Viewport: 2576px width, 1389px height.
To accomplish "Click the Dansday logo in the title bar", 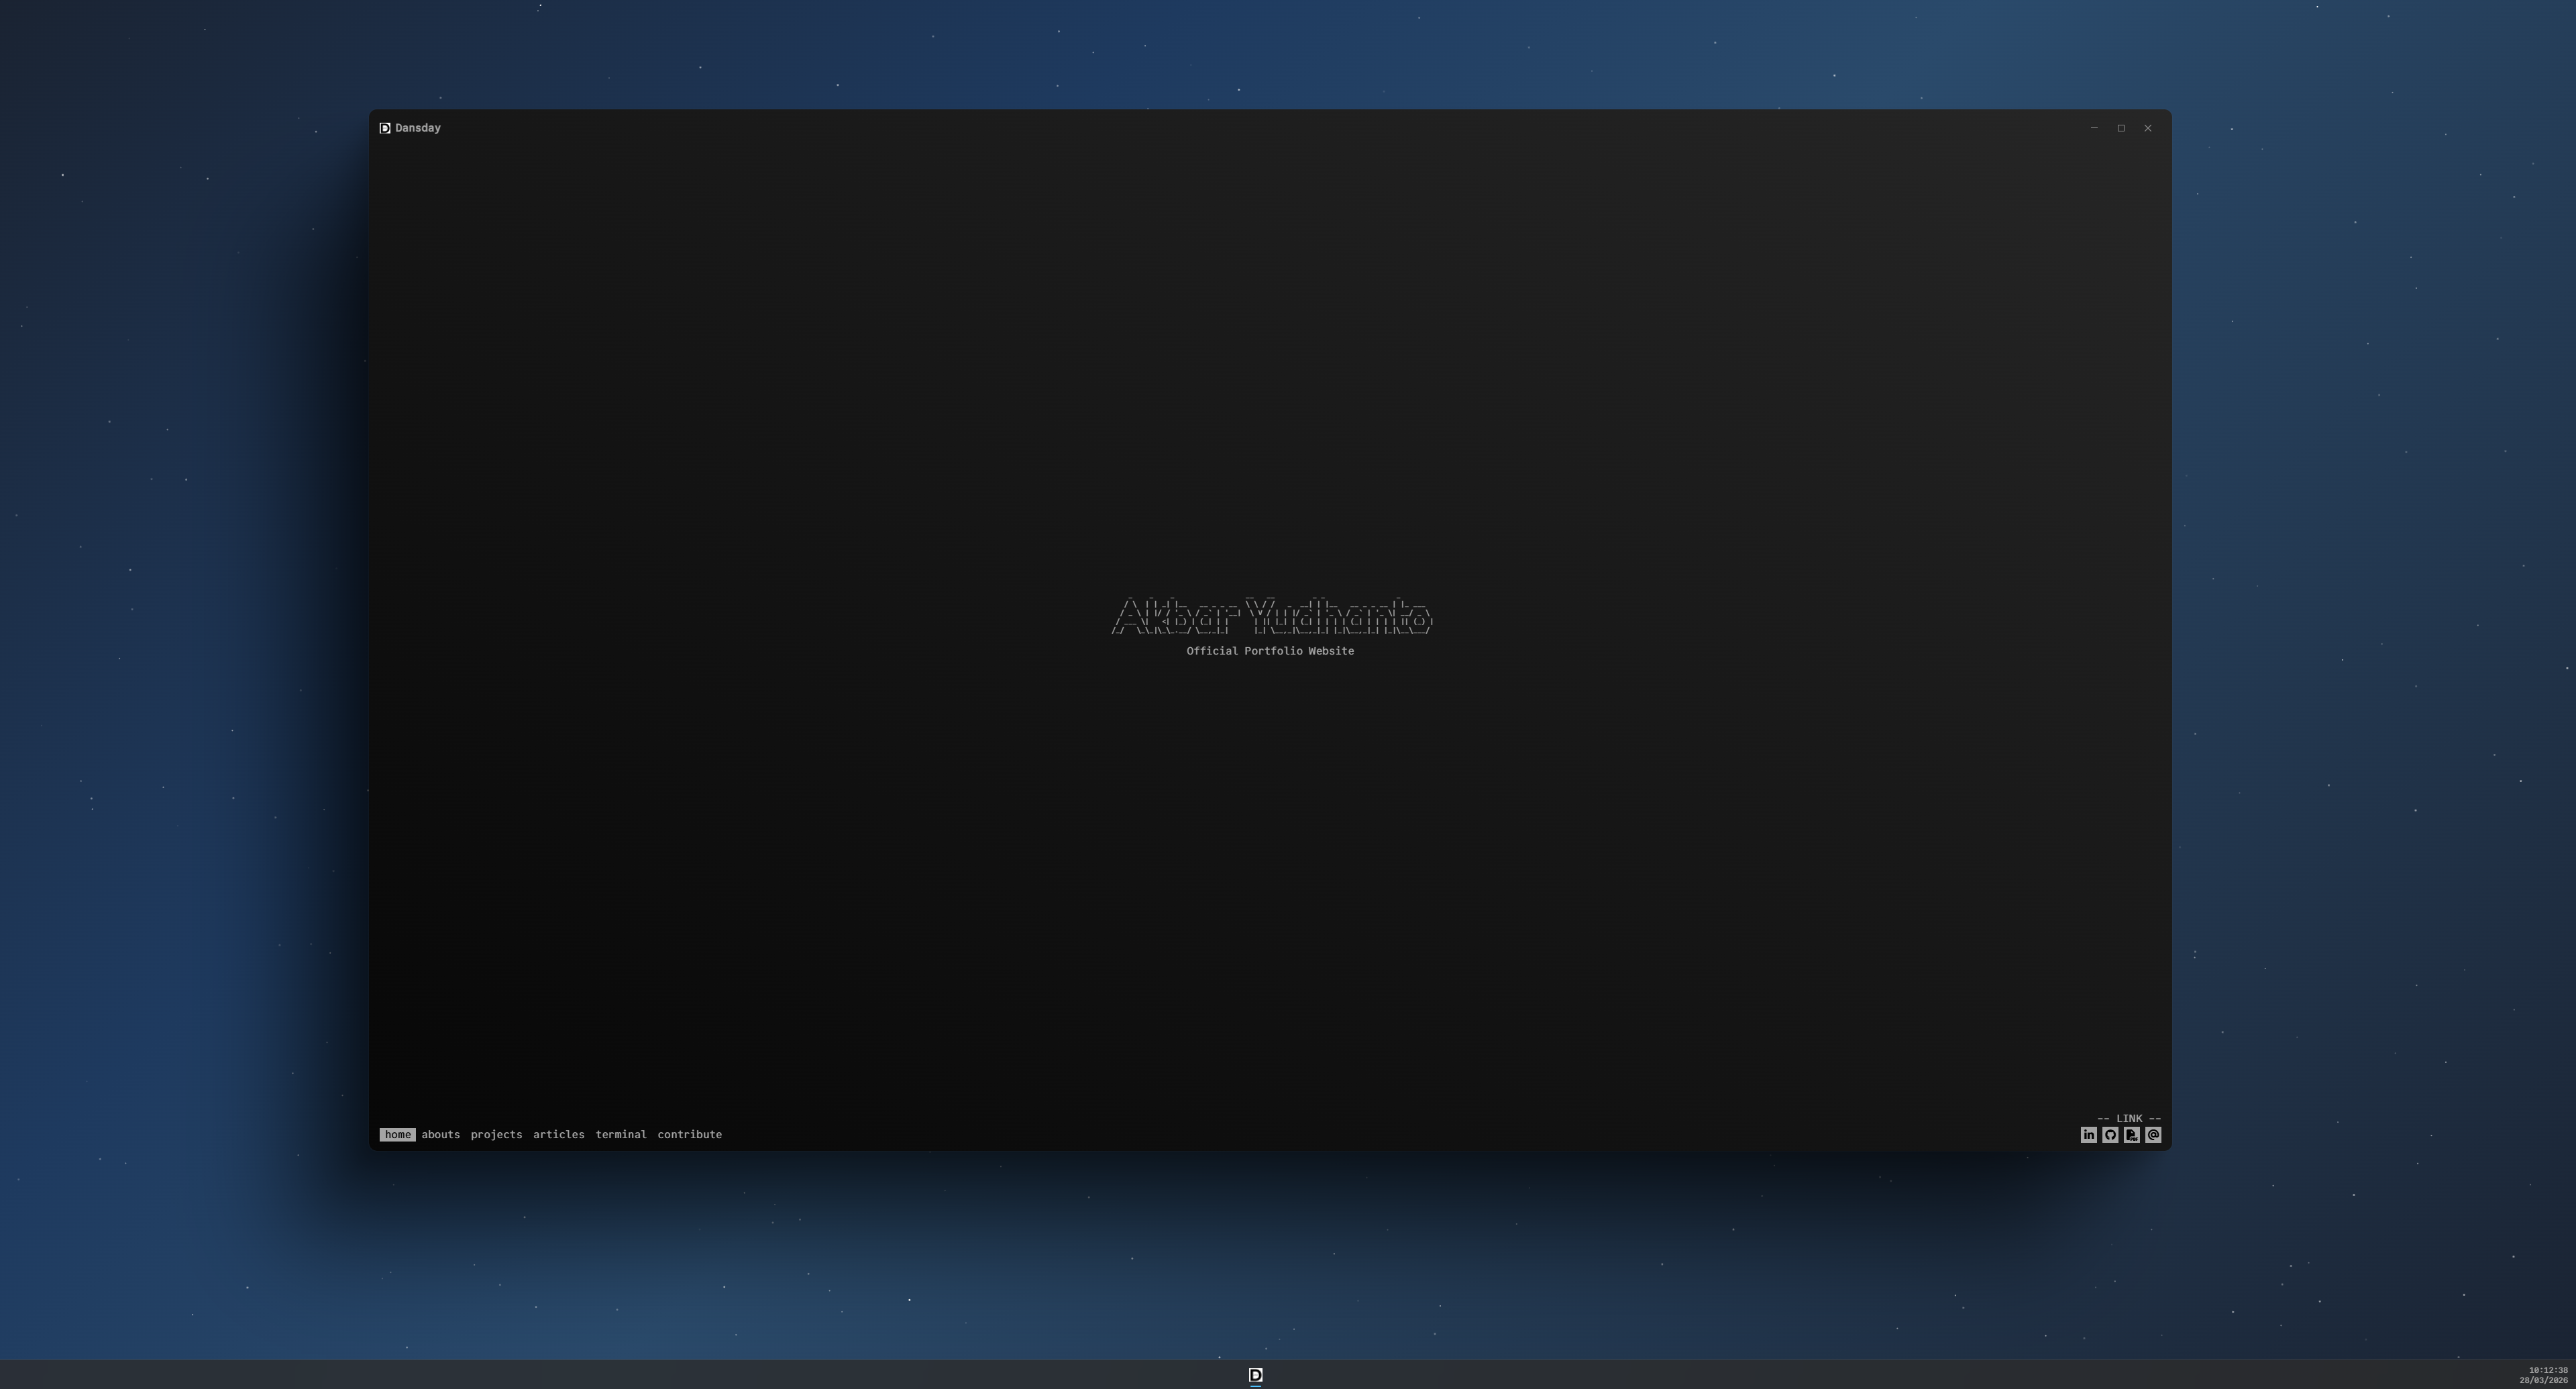I will 385,128.
